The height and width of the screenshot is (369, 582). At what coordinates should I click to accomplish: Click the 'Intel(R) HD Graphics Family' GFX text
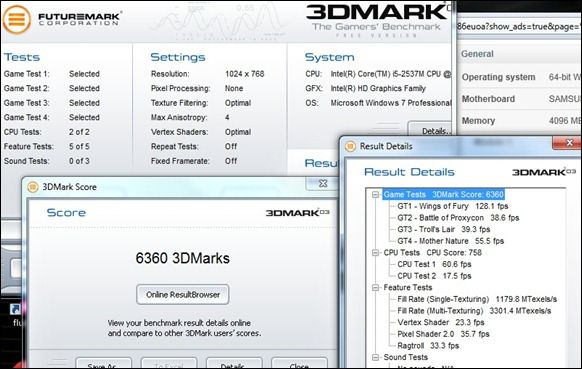(378, 88)
